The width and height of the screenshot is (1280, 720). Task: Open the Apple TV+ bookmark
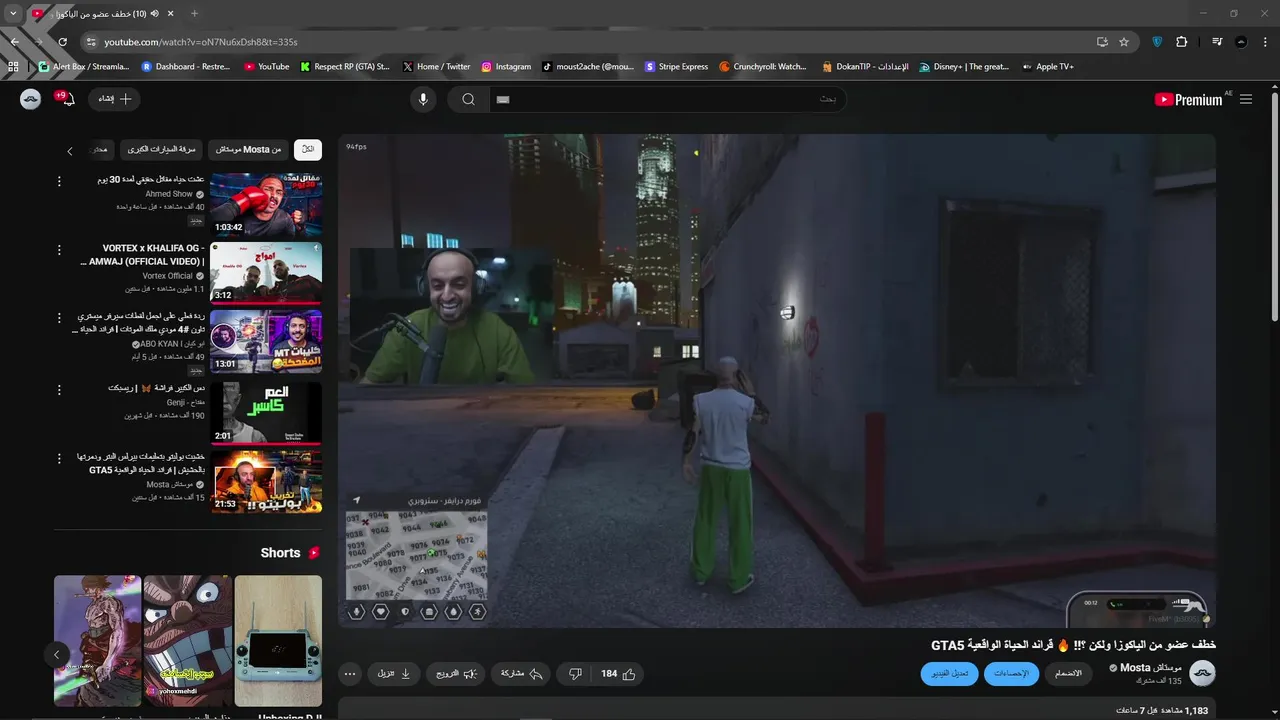(1048, 67)
